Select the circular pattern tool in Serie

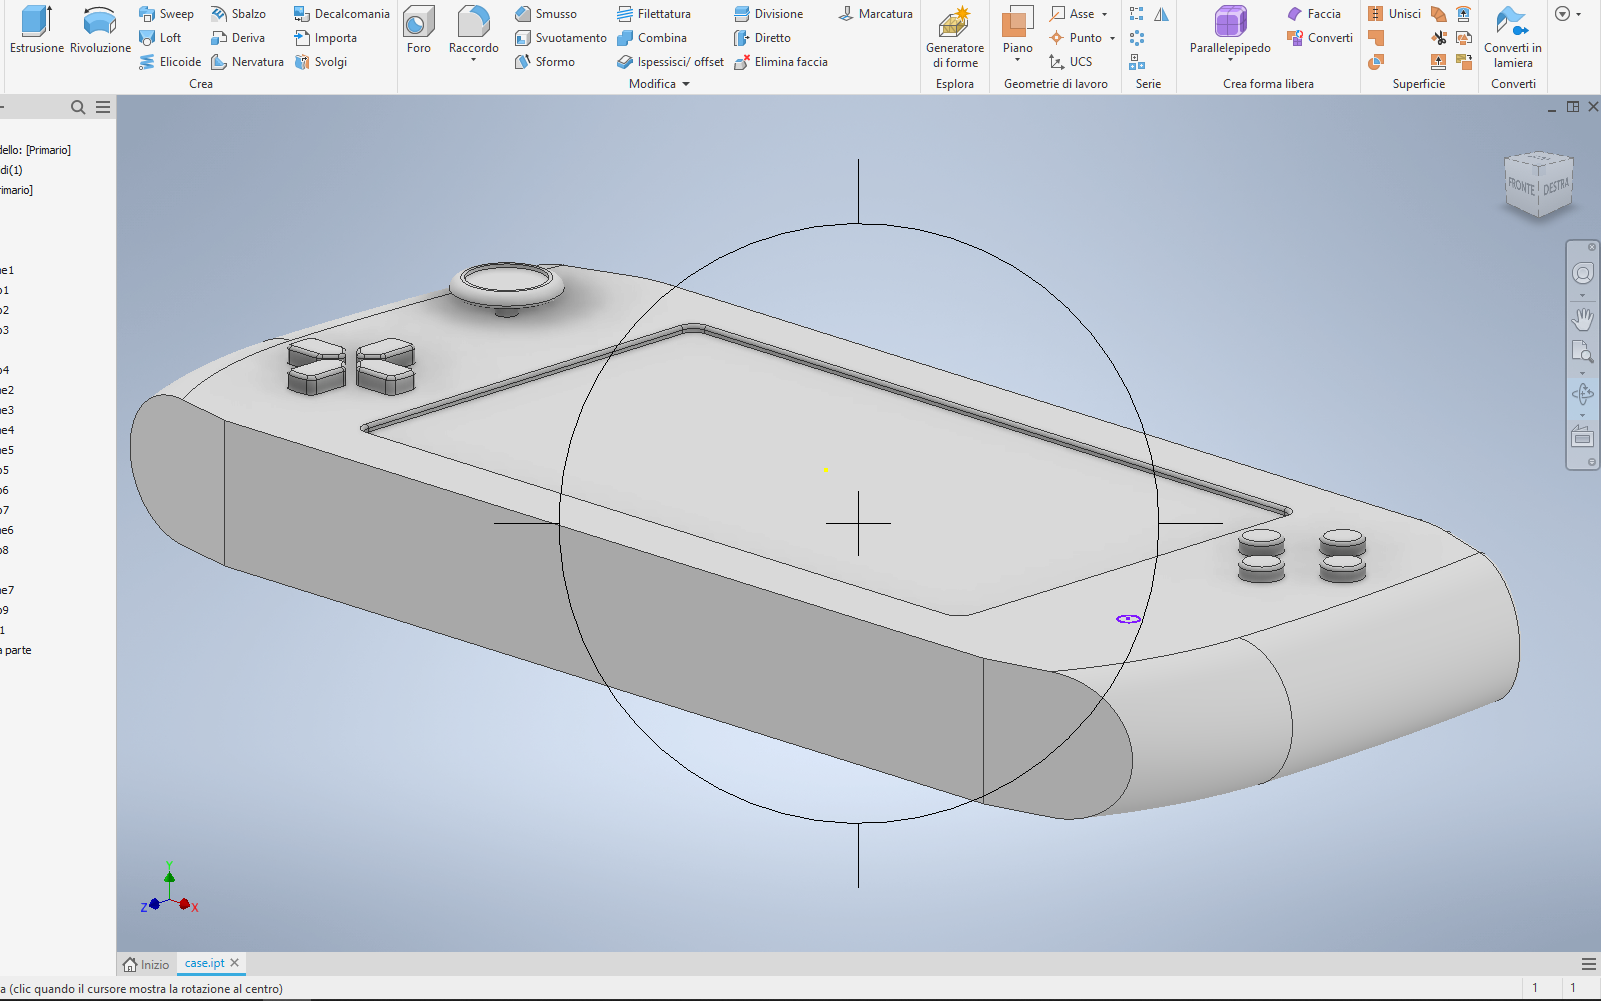tap(1137, 38)
